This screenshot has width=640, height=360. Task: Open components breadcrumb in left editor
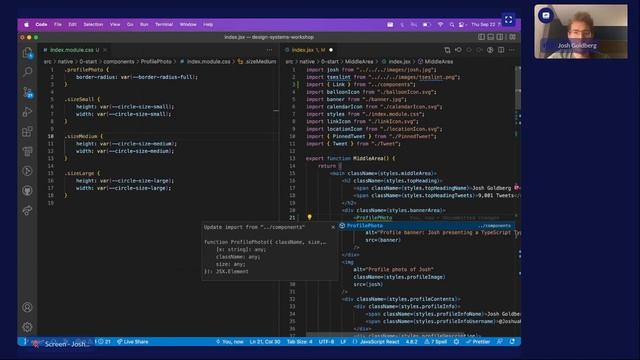tap(118, 62)
